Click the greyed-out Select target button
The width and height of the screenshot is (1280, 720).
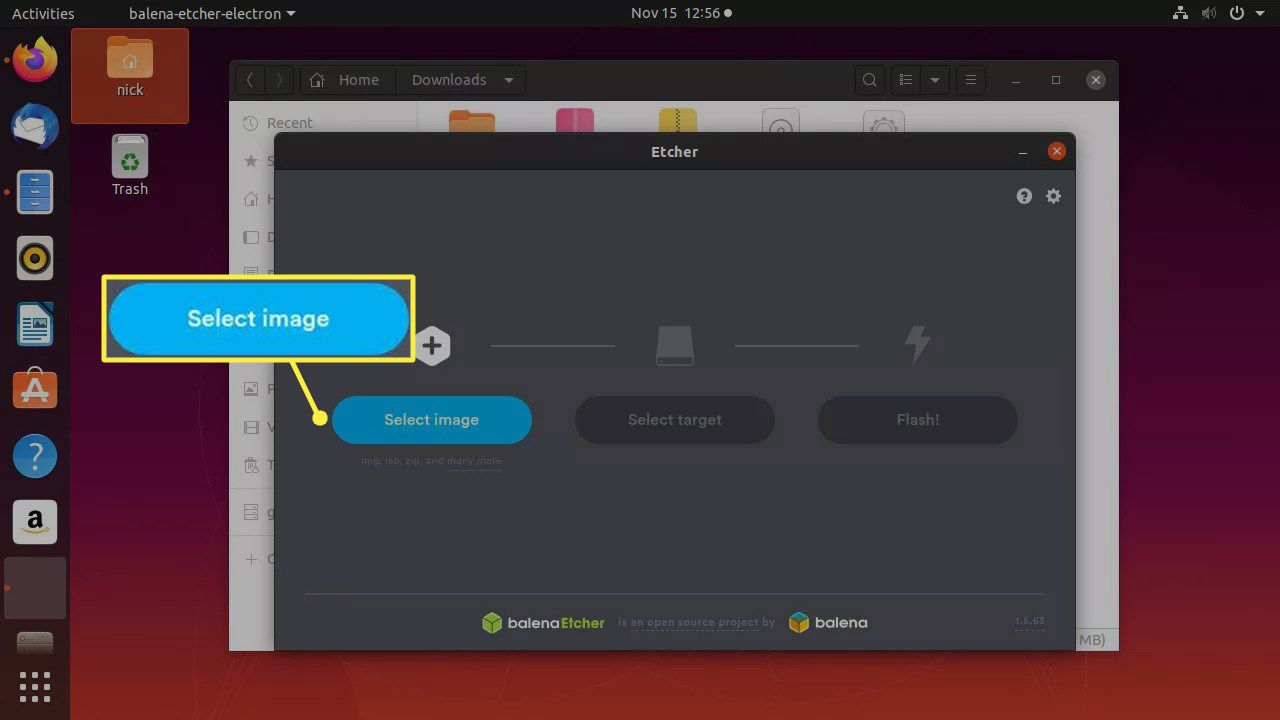(675, 420)
